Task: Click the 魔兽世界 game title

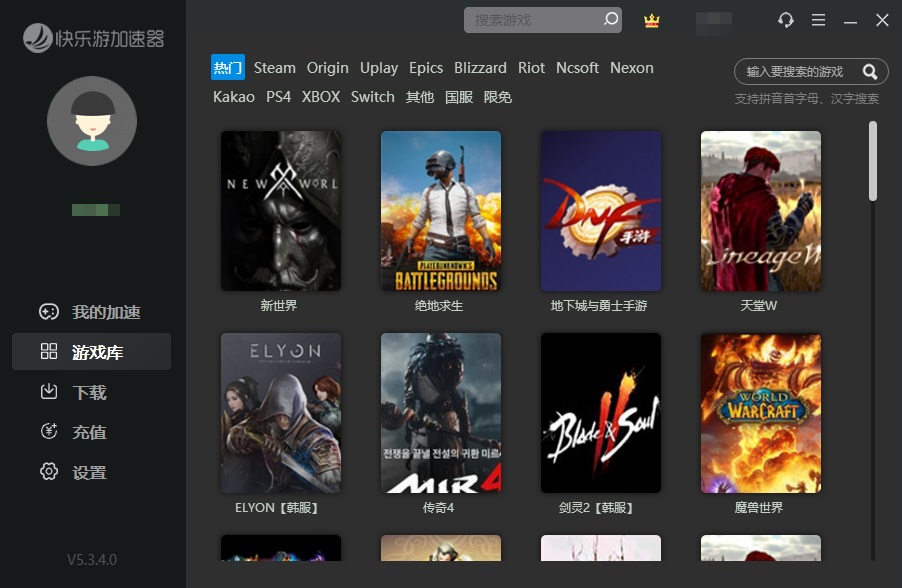Action: click(759, 507)
